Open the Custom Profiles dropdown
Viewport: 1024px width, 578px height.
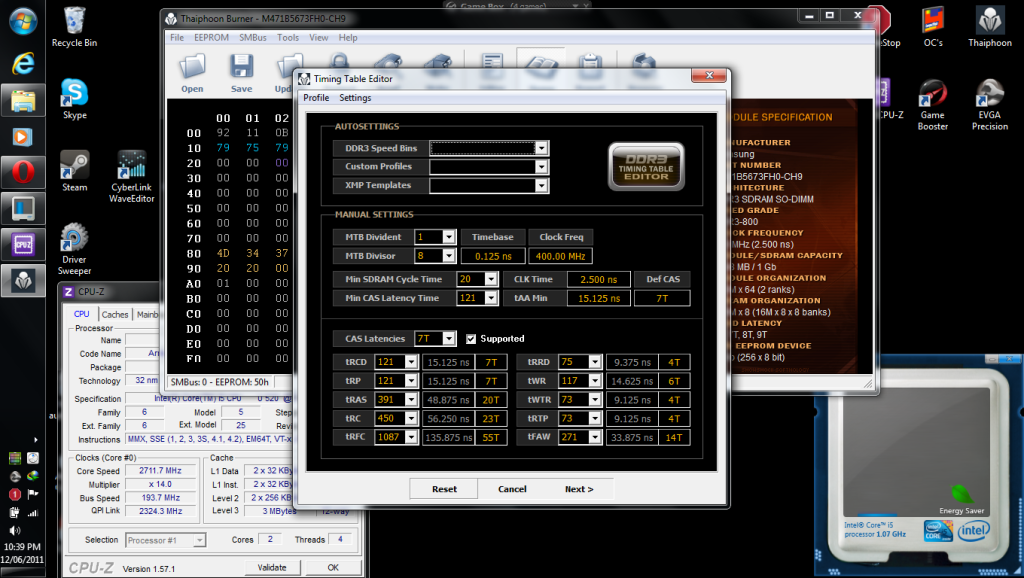tap(541, 167)
